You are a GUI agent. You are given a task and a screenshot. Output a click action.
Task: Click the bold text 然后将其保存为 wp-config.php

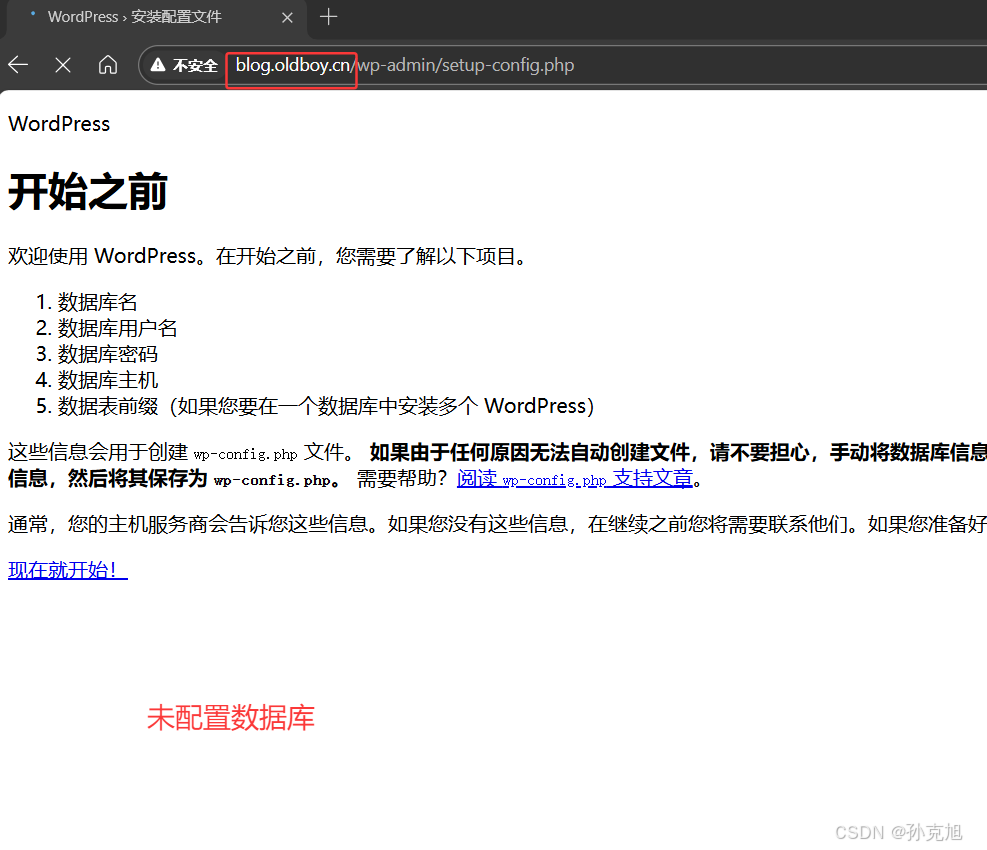pyautogui.click(x=198, y=479)
